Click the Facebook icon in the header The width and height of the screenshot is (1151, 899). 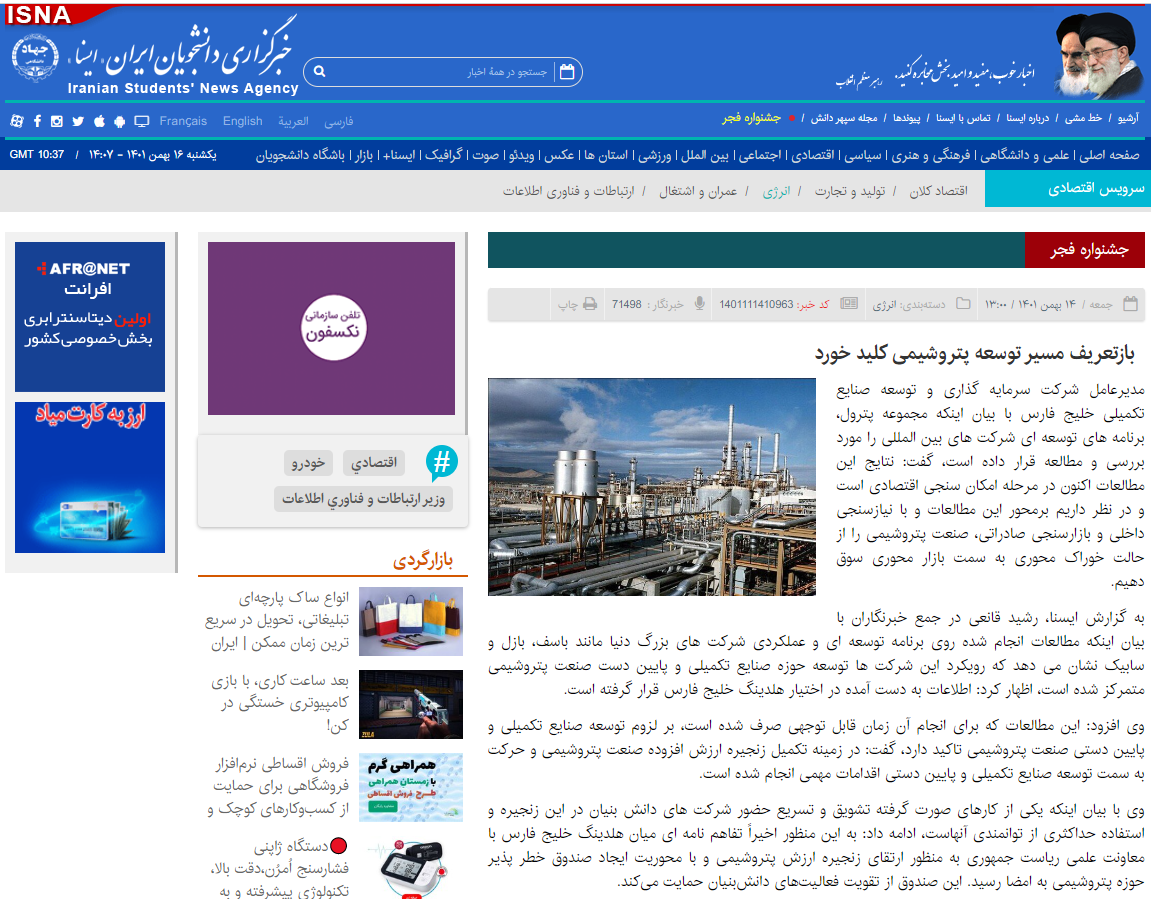[x=37, y=121]
